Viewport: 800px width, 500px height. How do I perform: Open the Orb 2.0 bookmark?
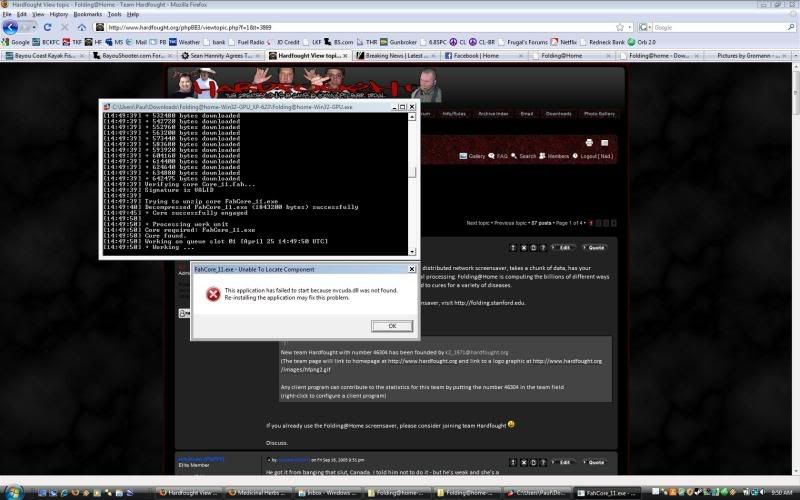point(641,42)
